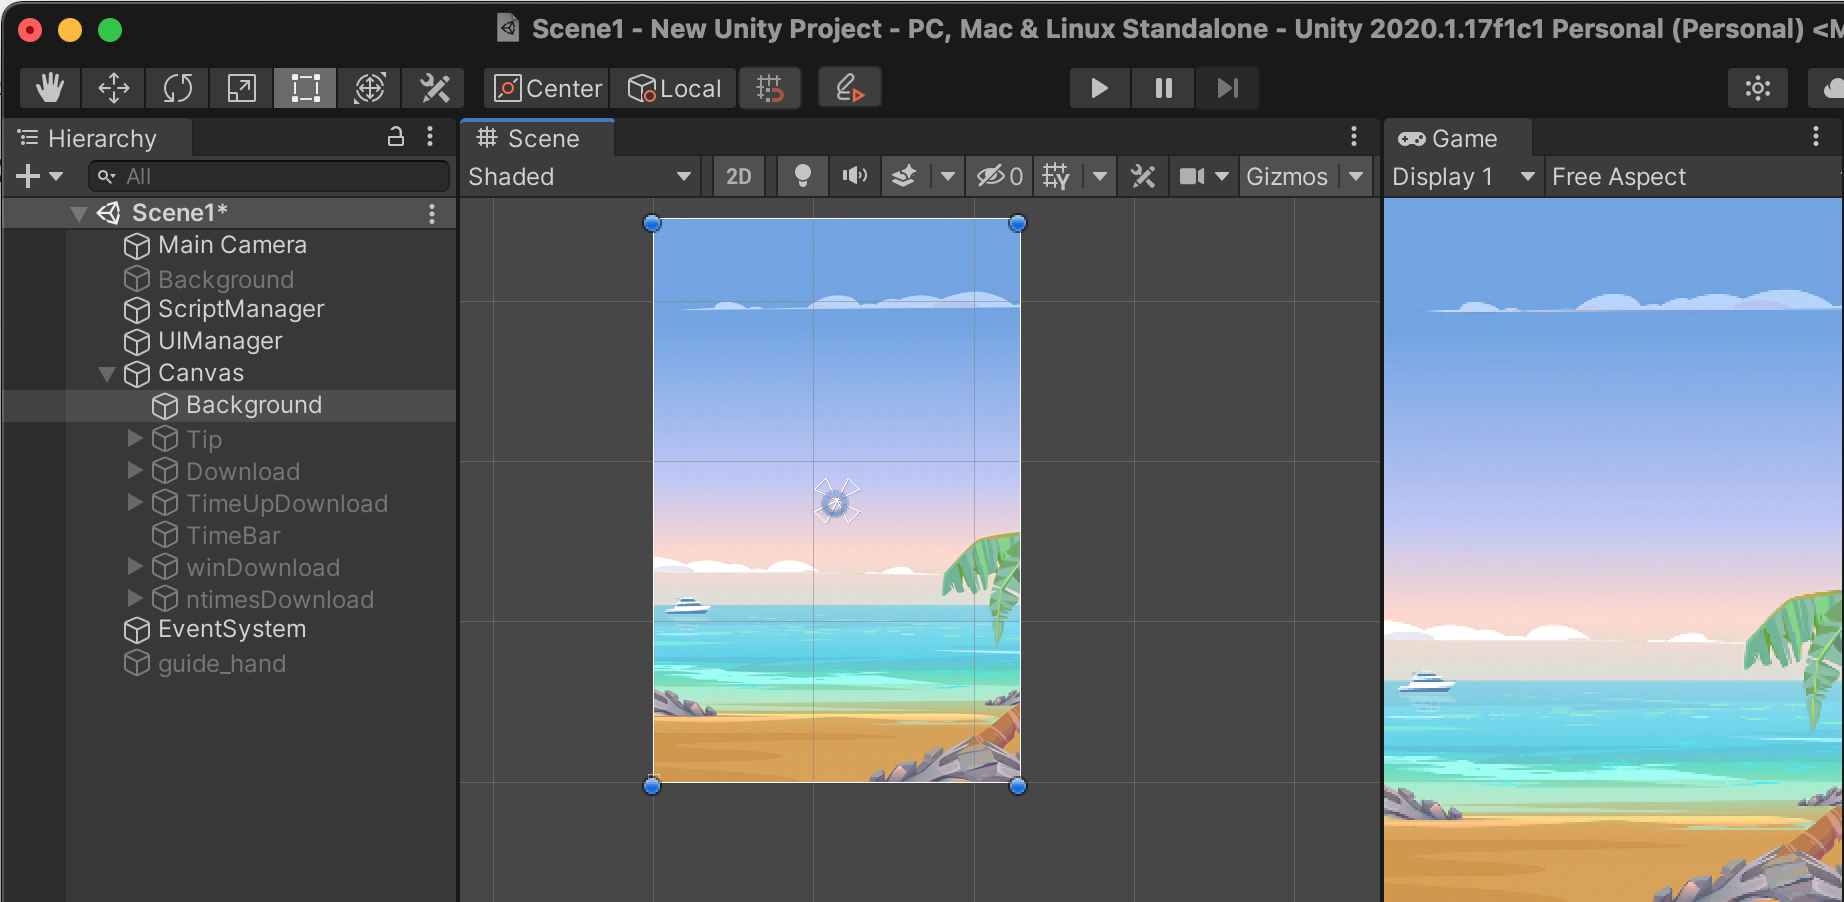Switch to the Game tab

click(x=1460, y=138)
